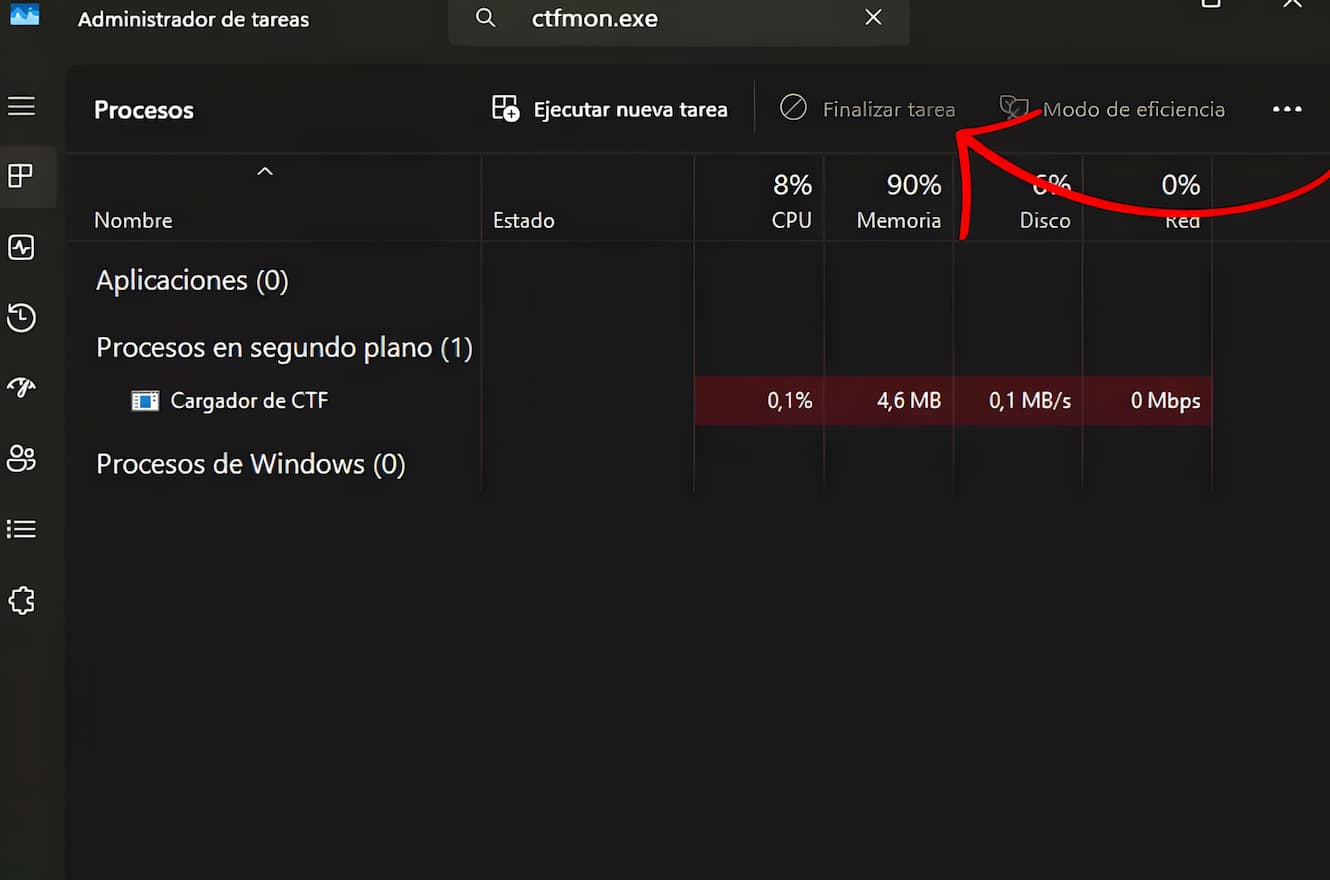Image resolution: width=1330 pixels, height=880 pixels.
Task: Clear the ctfmon.exe search text
Action: [873, 18]
